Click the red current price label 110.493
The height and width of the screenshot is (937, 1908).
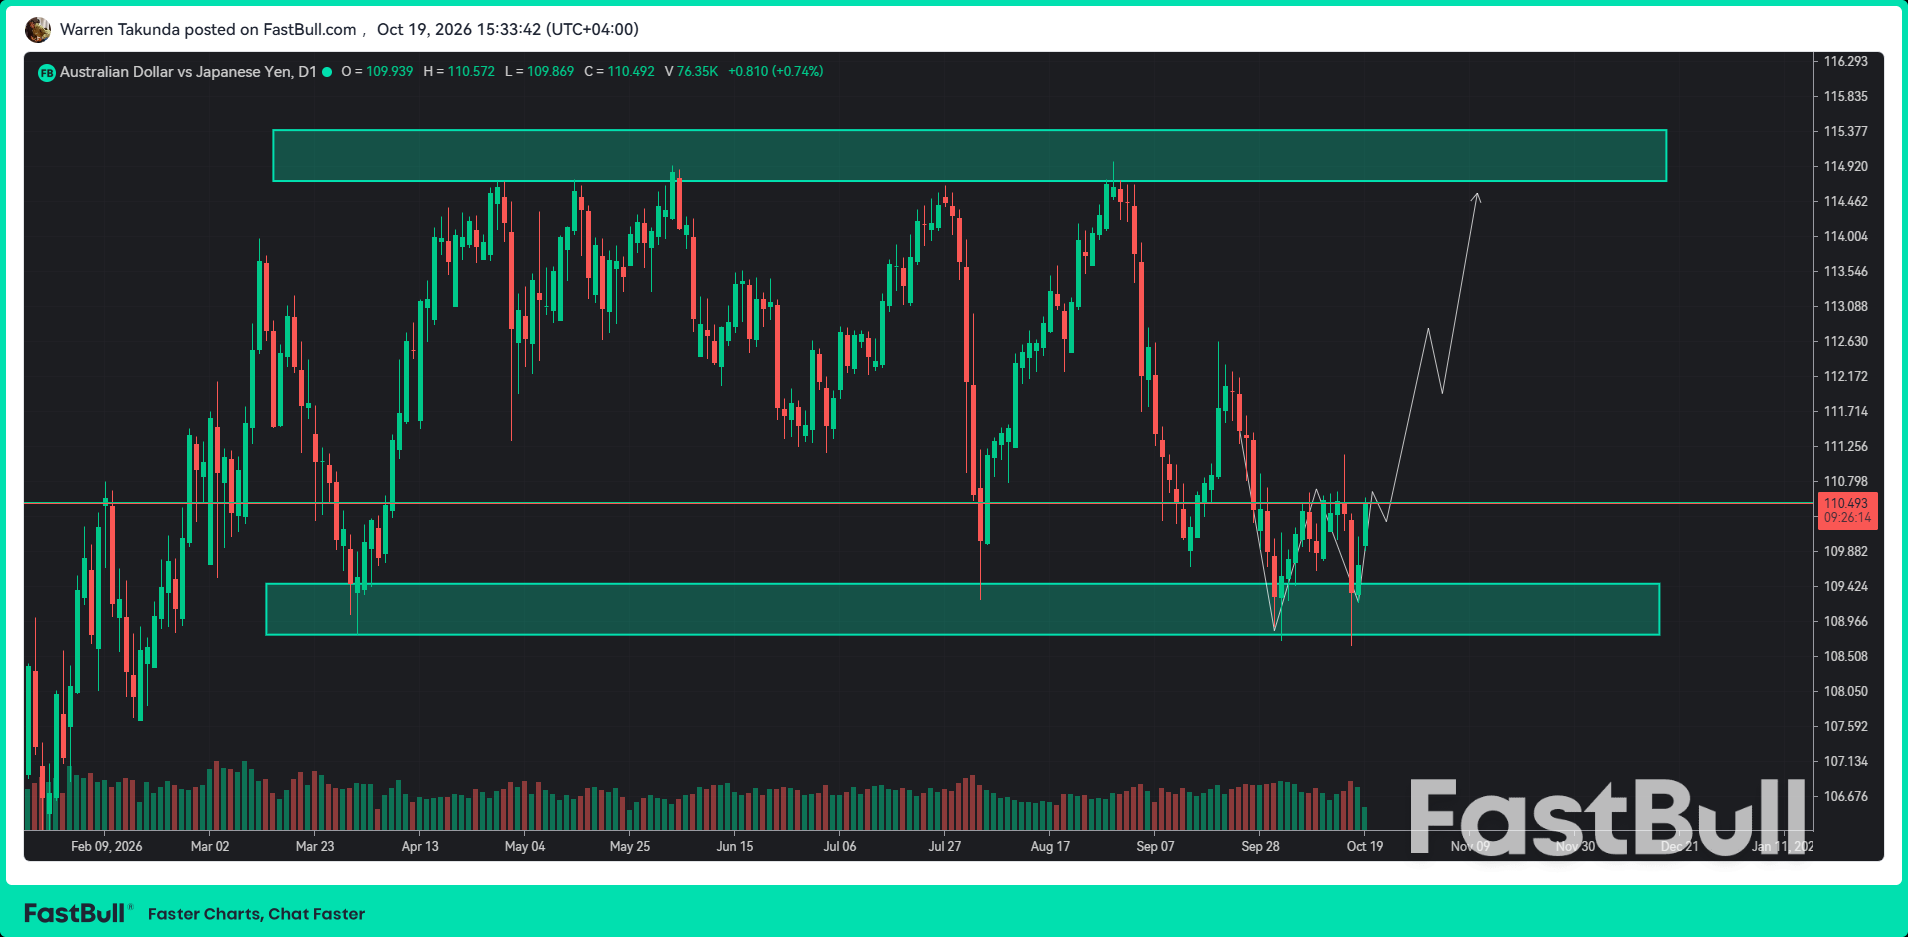coord(1847,511)
